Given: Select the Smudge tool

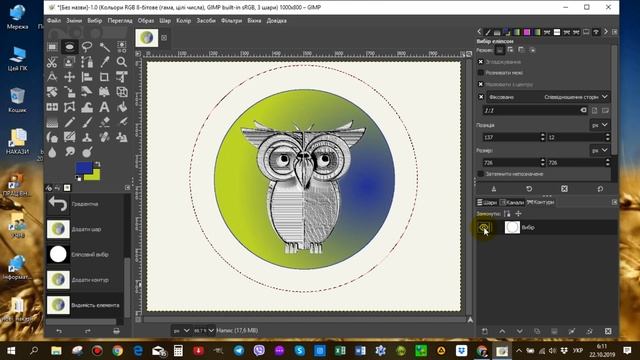Looking at the screenshot, I should [x=69, y=153].
